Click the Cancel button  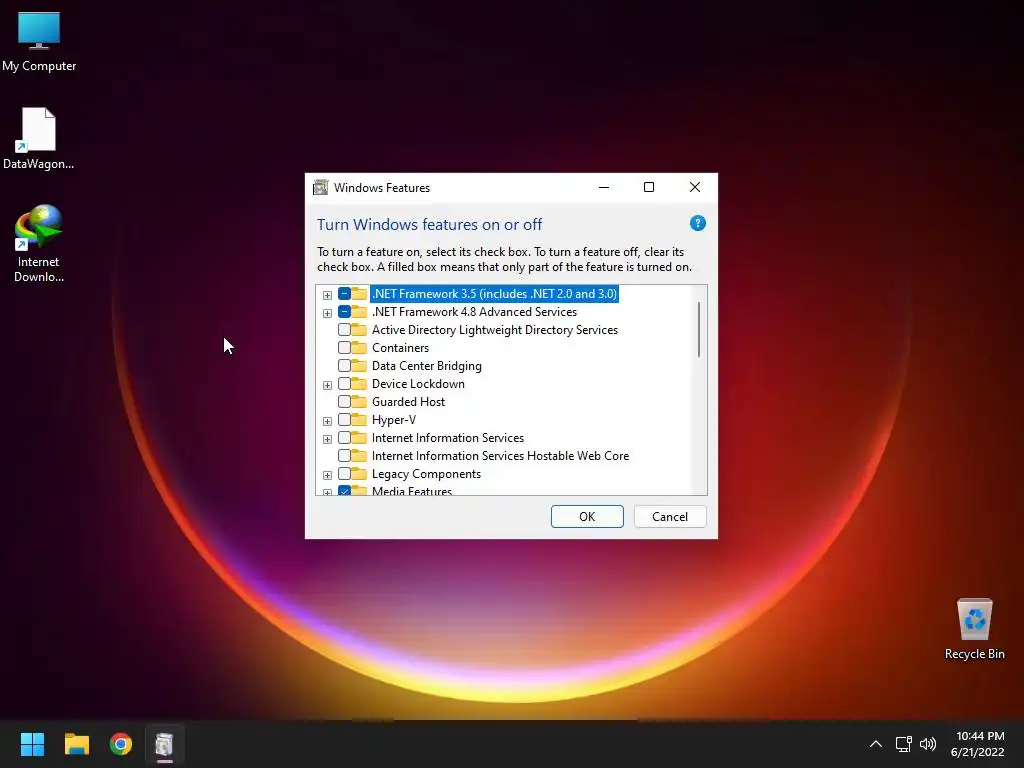coord(670,517)
